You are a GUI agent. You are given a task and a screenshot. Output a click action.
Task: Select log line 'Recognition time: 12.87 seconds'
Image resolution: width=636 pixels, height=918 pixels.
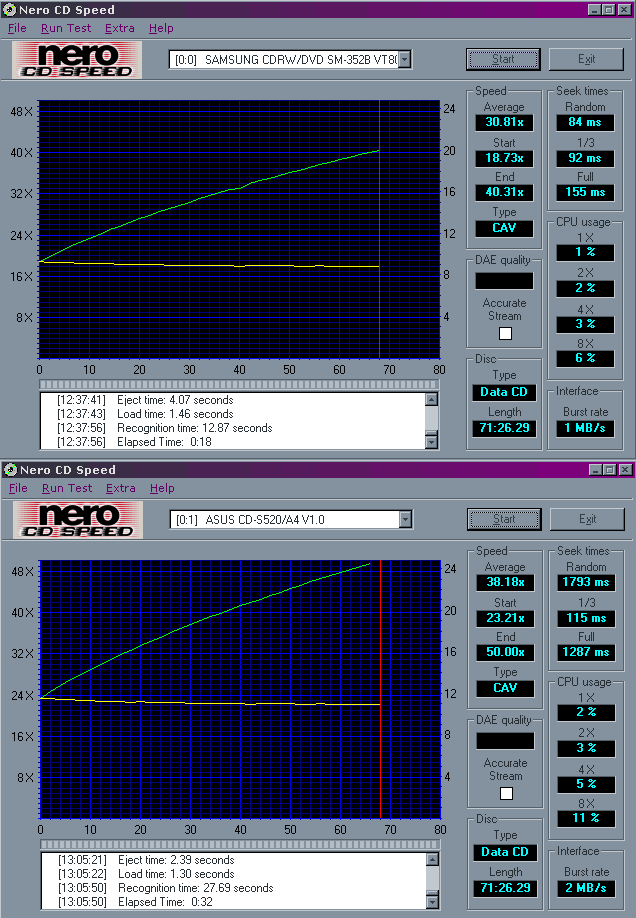[x=165, y=428]
